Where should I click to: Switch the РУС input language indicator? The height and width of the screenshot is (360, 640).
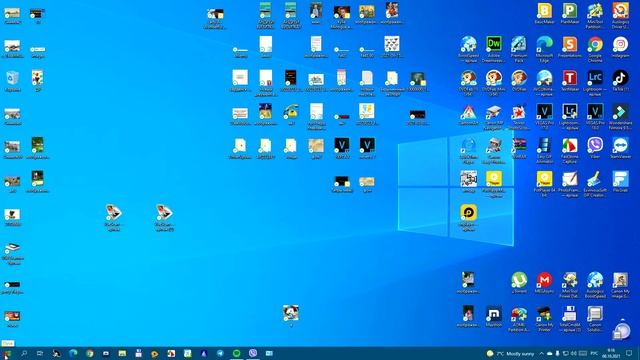[594, 353]
